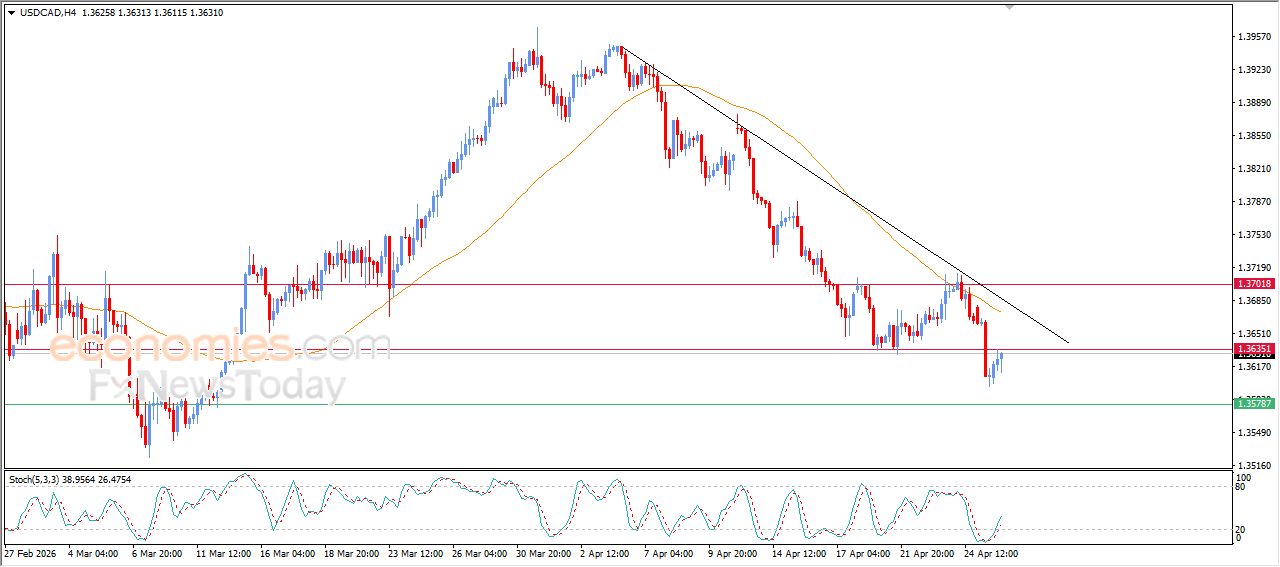Click the 30 Mar 20:00 time label
Screen dimensions: 1280x567
click(544, 553)
